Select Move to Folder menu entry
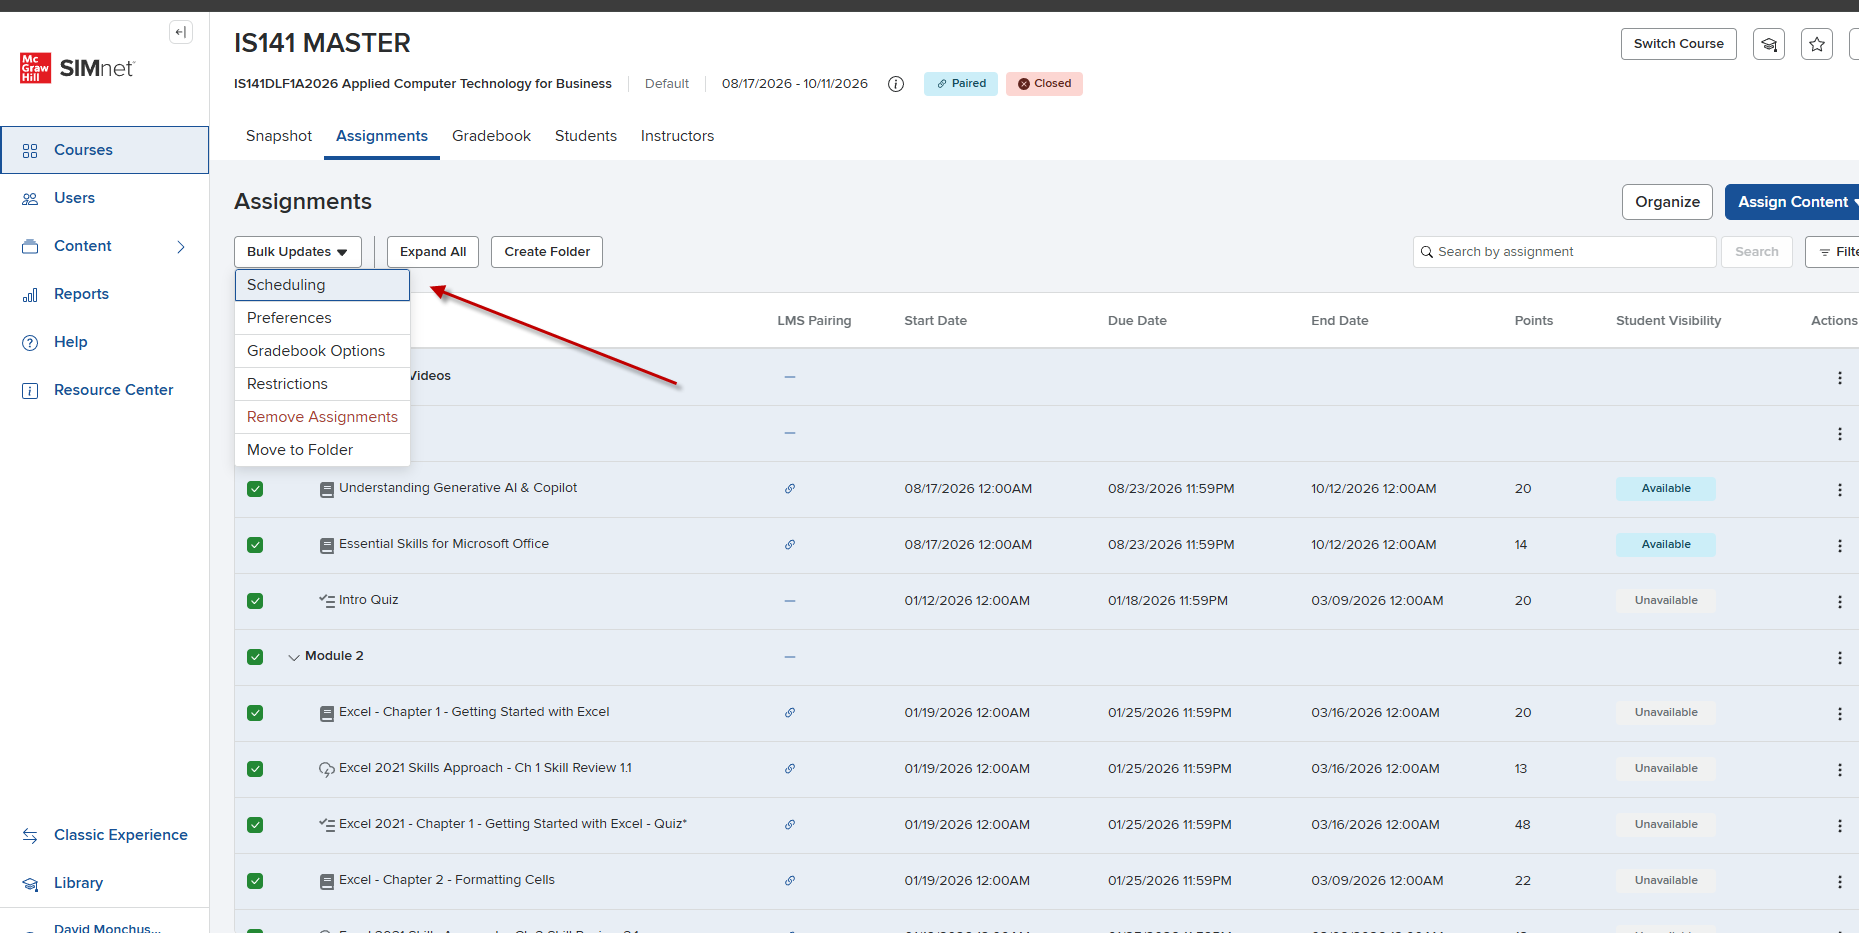Image resolution: width=1859 pixels, height=933 pixels. pos(322,450)
